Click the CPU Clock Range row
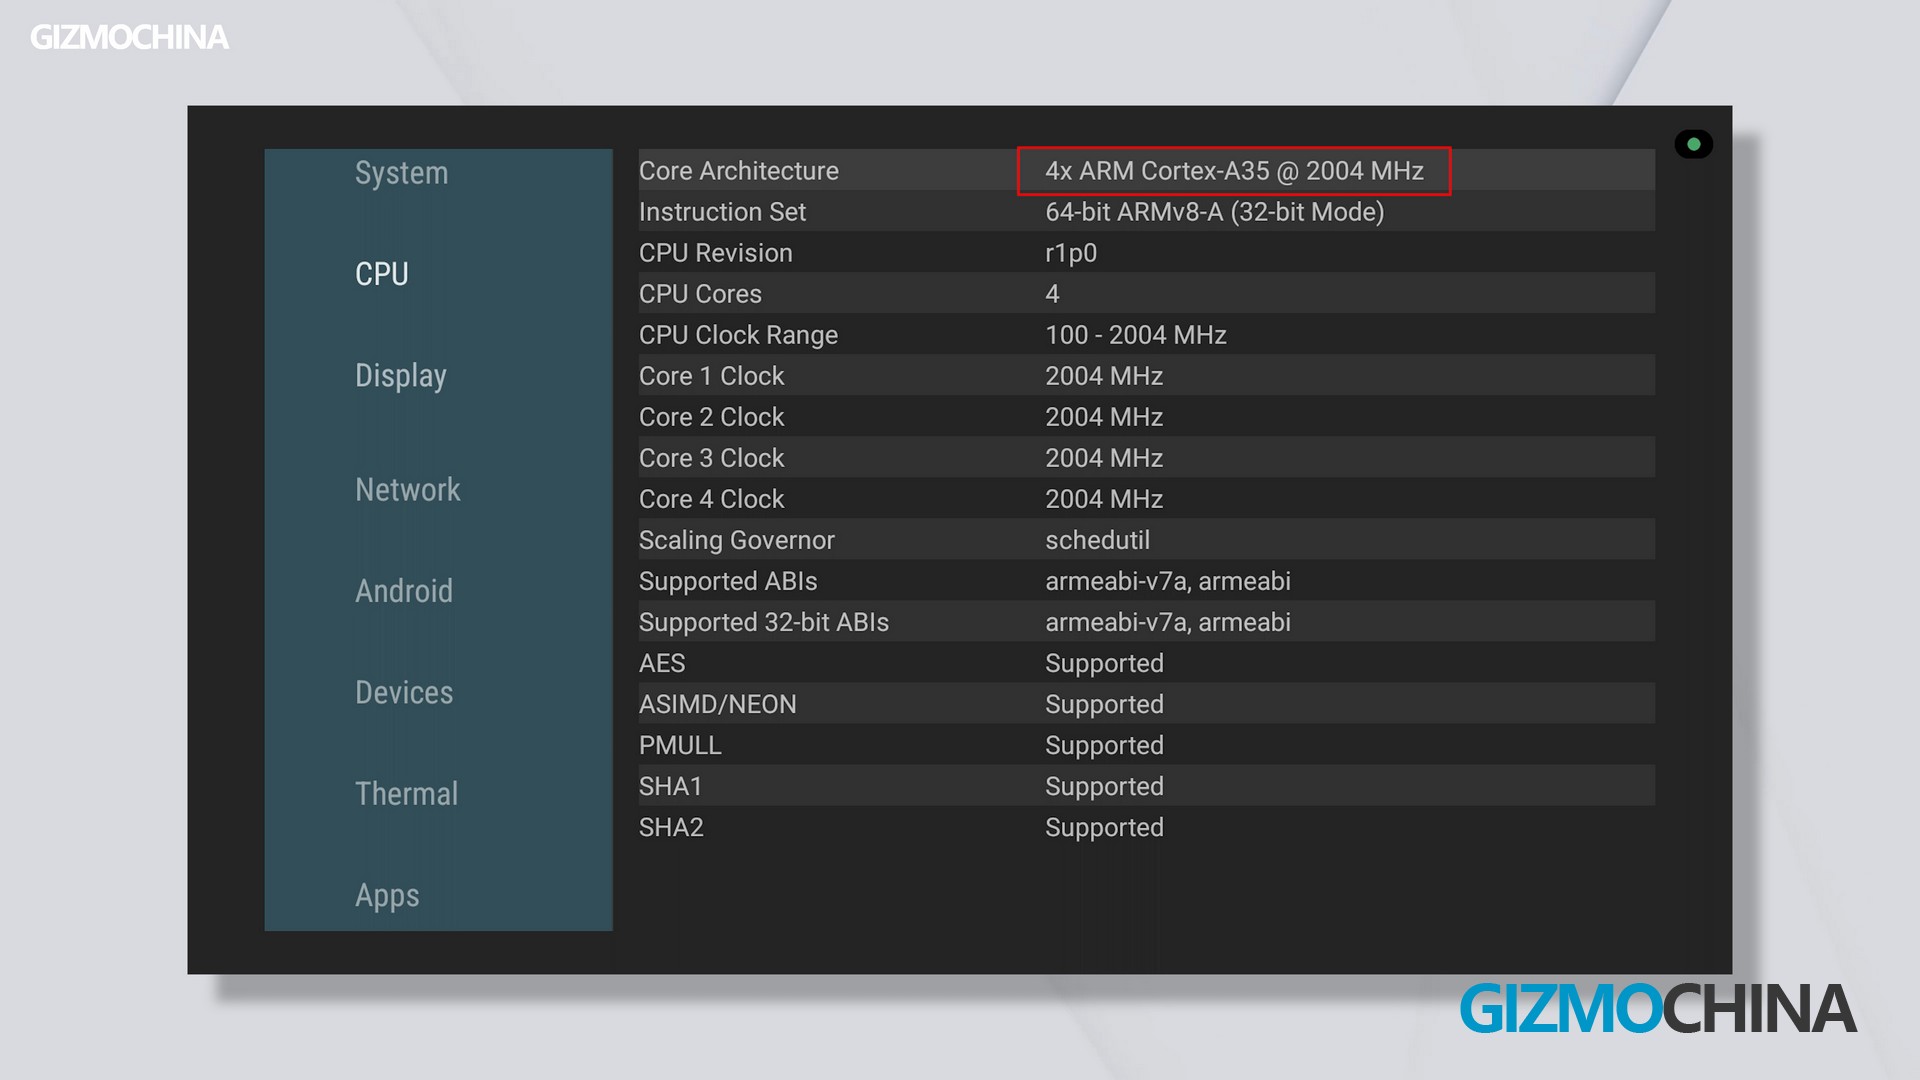Screen dimensions: 1920x1080 pyautogui.click(x=738, y=335)
